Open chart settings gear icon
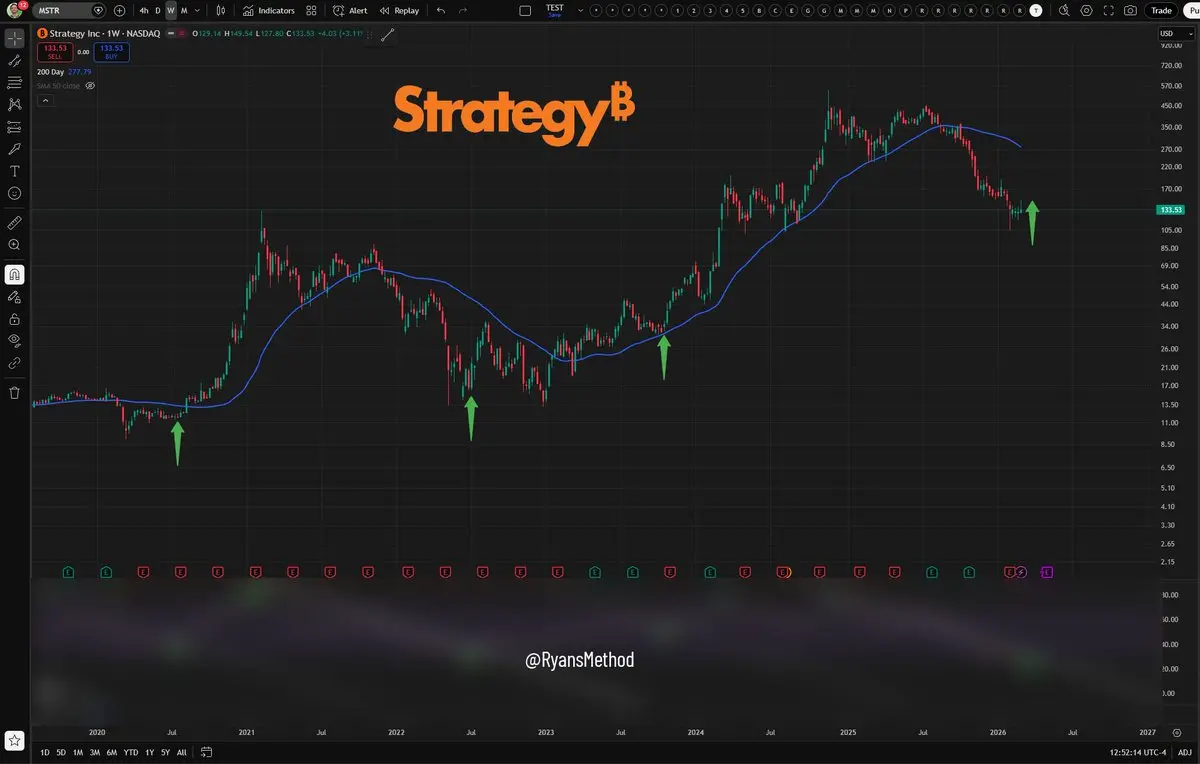1200x764 pixels. [1086, 10]
